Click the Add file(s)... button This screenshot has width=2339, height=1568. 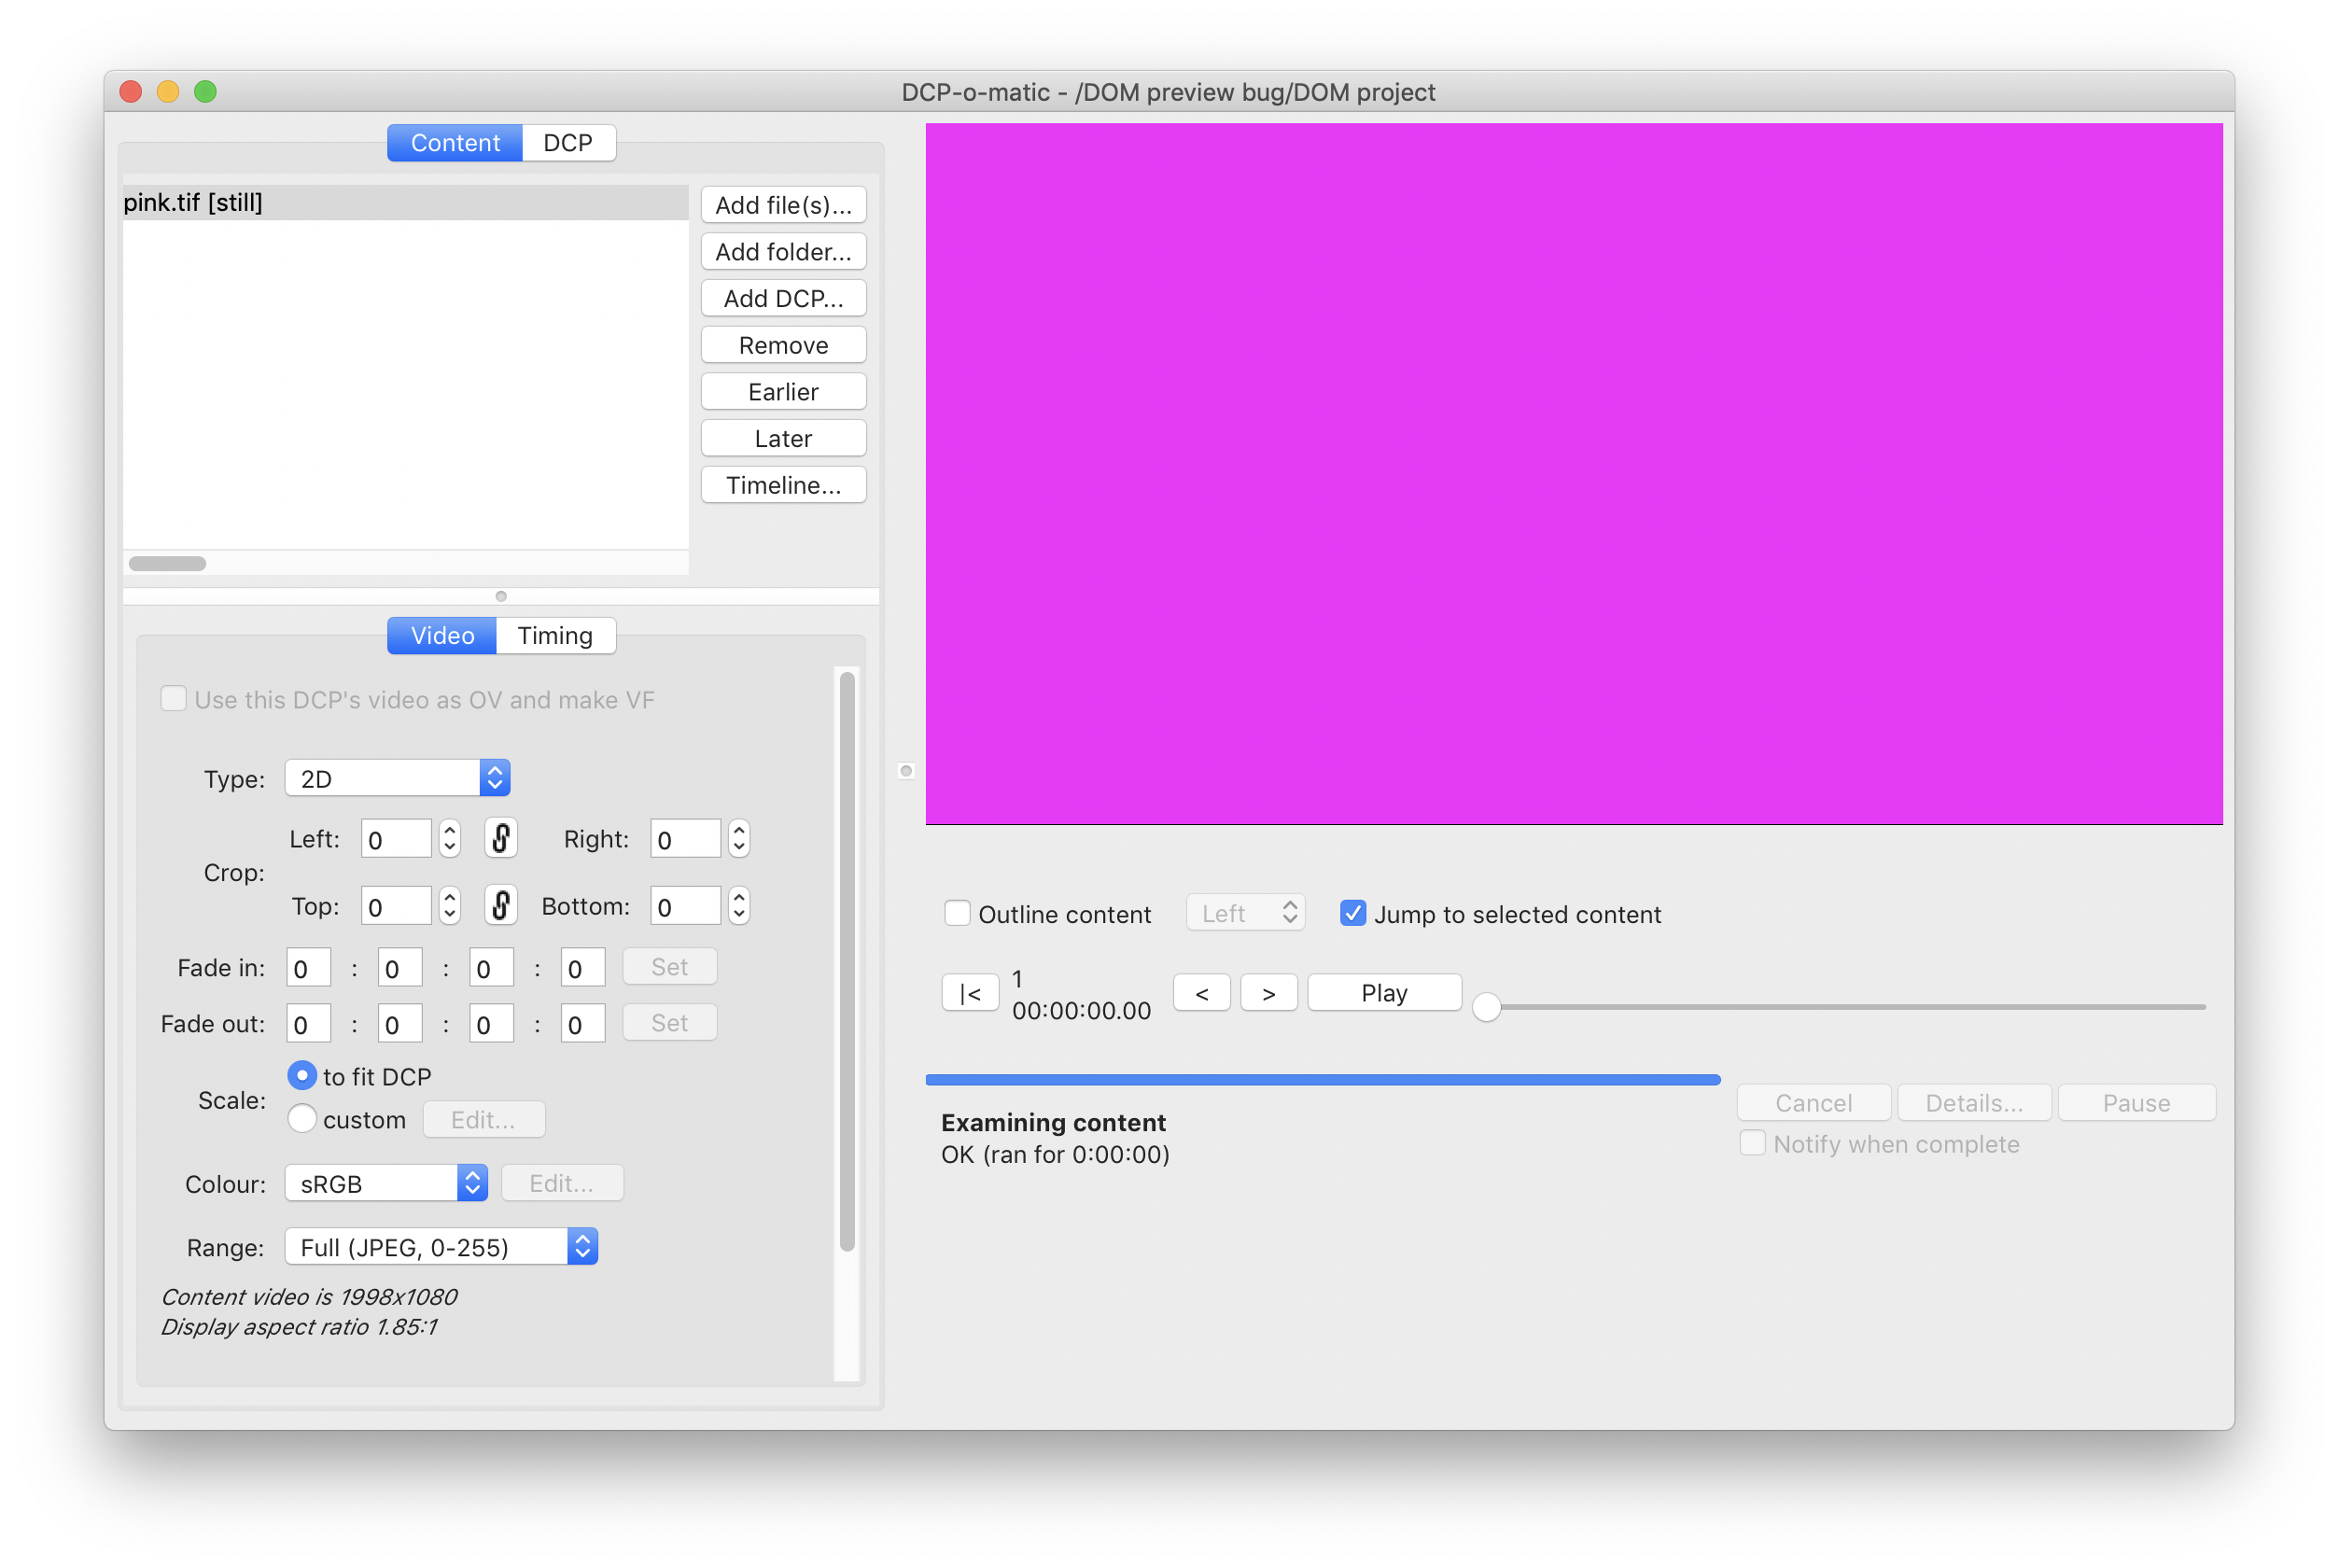[x=783, y=205]
